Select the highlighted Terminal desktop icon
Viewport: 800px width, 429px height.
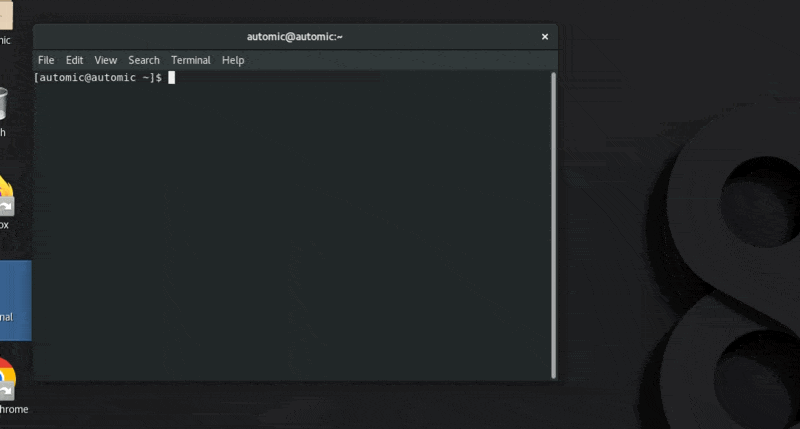(15, 300)
